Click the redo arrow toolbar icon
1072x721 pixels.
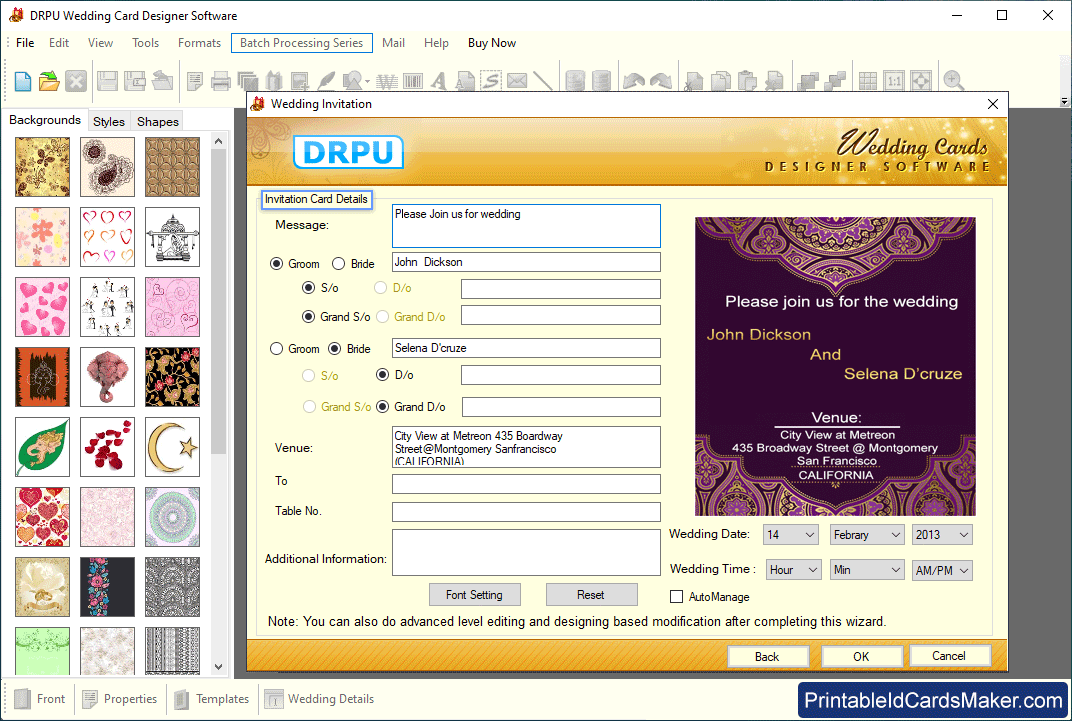pyautogui.click(x=661, y=81)
